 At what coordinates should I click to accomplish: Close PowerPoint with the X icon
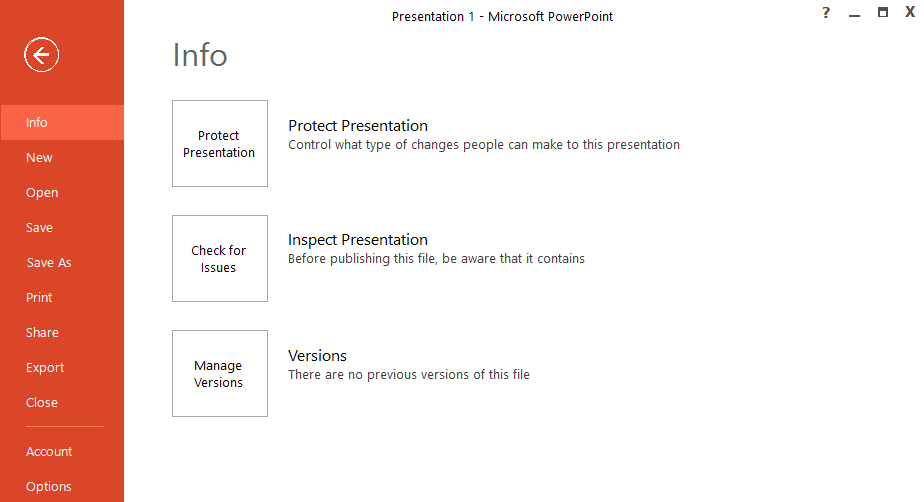click(x=910, y=13)
